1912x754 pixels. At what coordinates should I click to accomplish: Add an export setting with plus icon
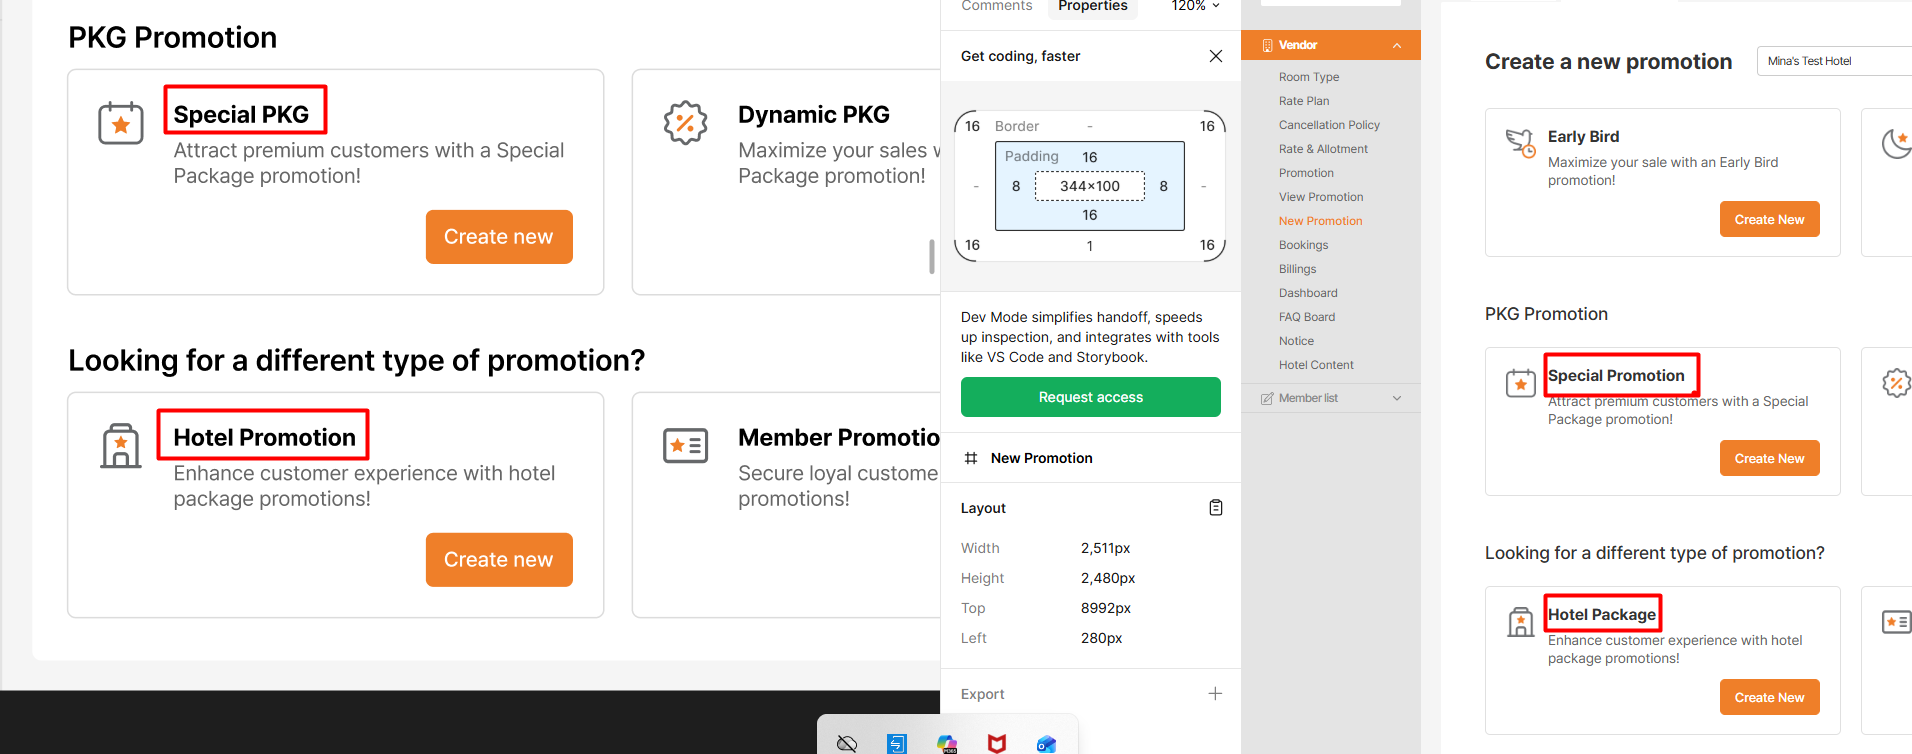1215,694
